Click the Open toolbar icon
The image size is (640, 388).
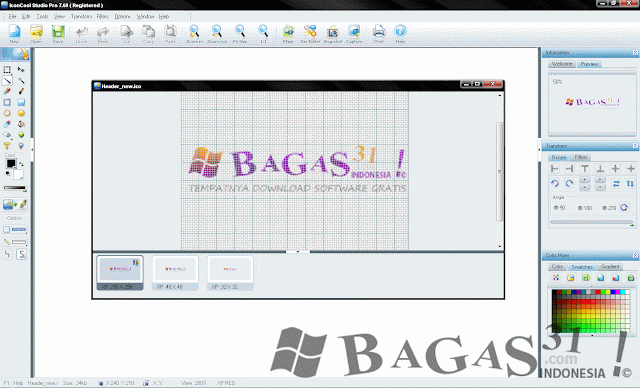coord(36,34)
